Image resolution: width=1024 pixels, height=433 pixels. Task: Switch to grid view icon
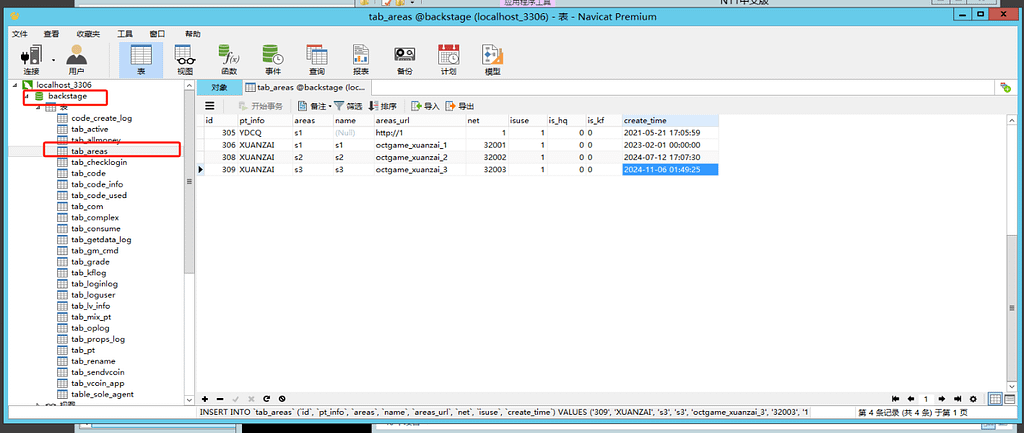click(x=995, y=399)
